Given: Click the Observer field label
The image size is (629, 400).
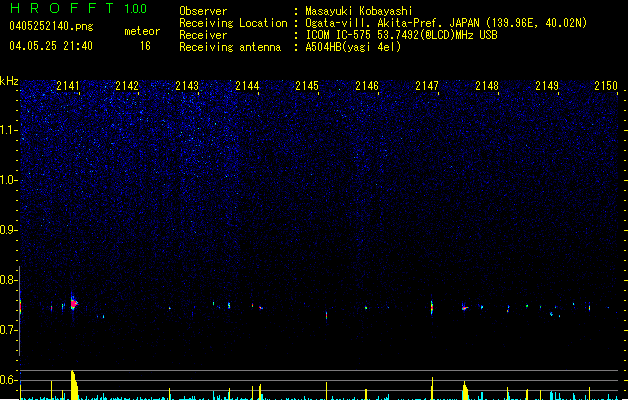Looking at the screenshot, I should point(203,11).
